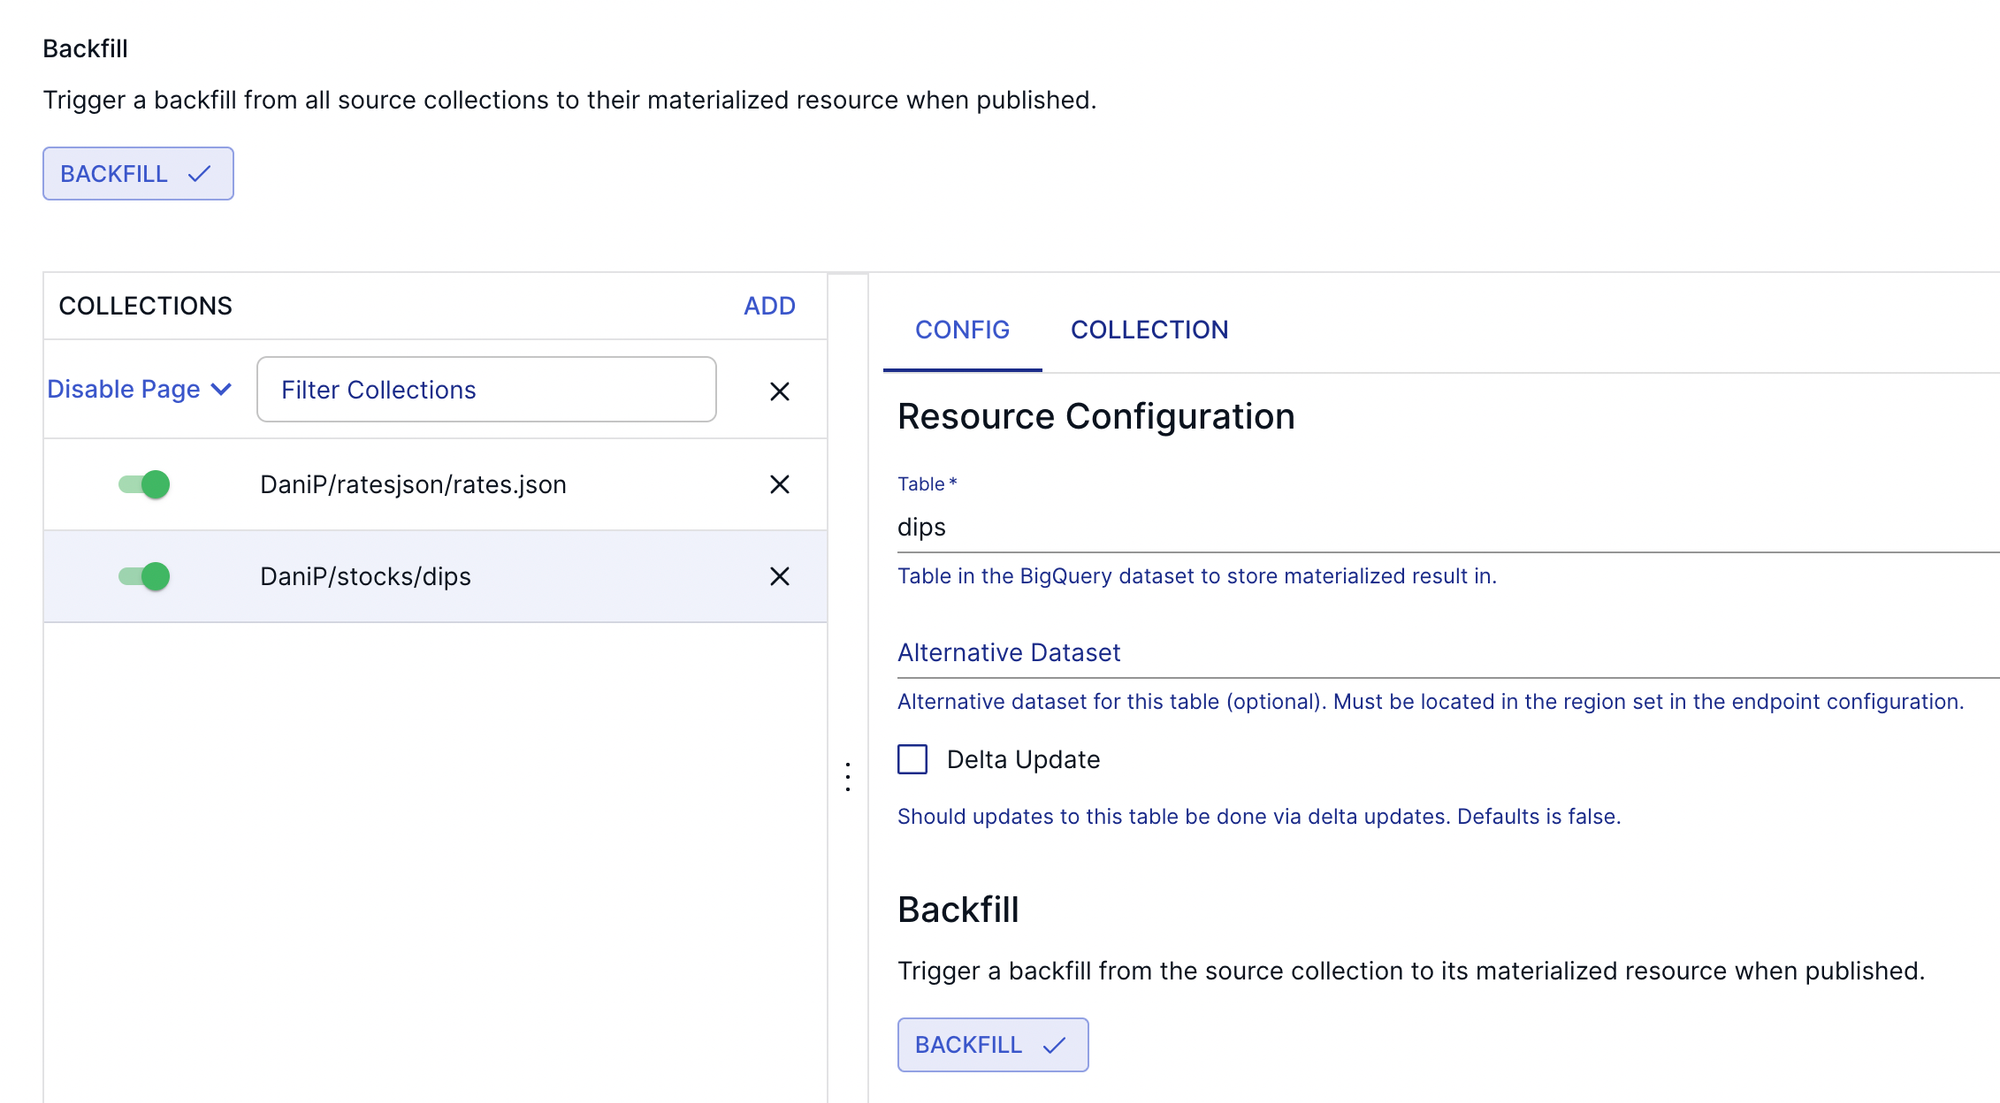
Task: Enable the Delta Update checkbox
Action: 912,759
